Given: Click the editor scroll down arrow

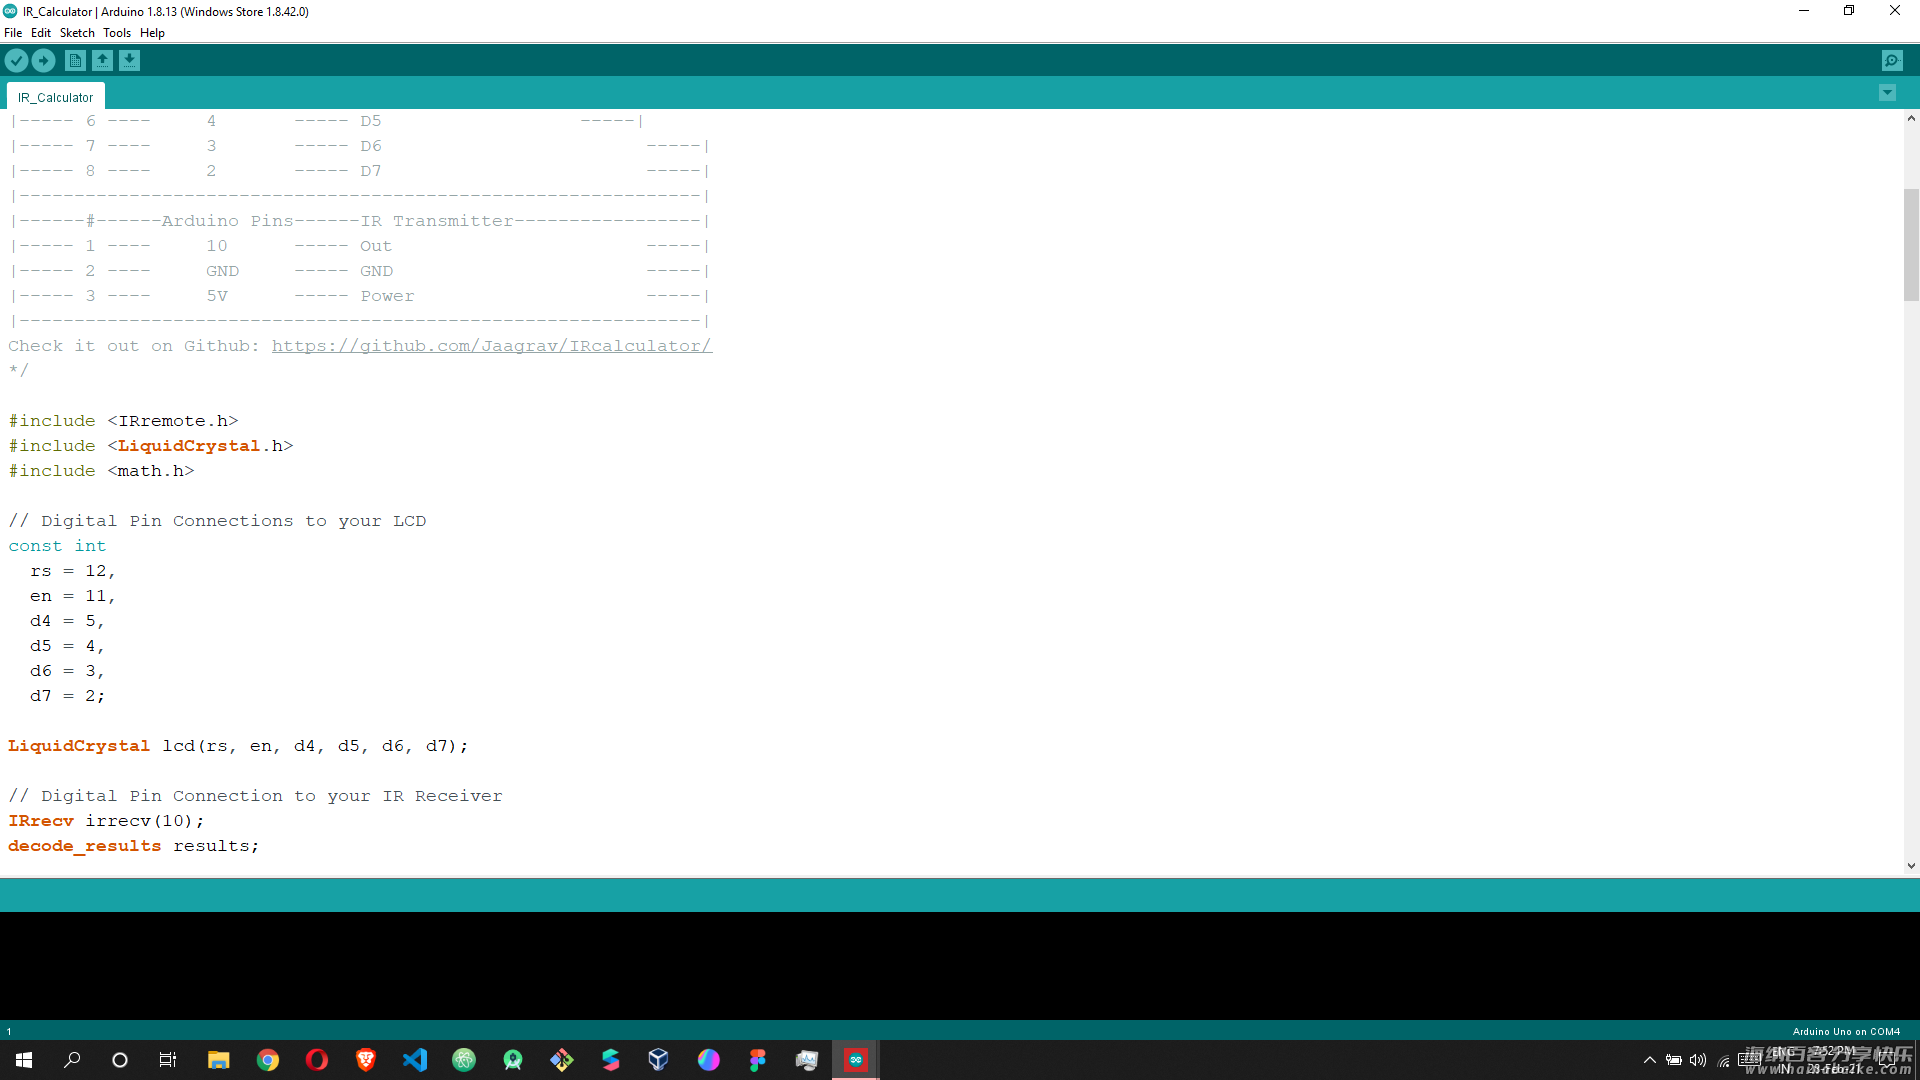Looking at the screenshot, I should pos(1911,867).
